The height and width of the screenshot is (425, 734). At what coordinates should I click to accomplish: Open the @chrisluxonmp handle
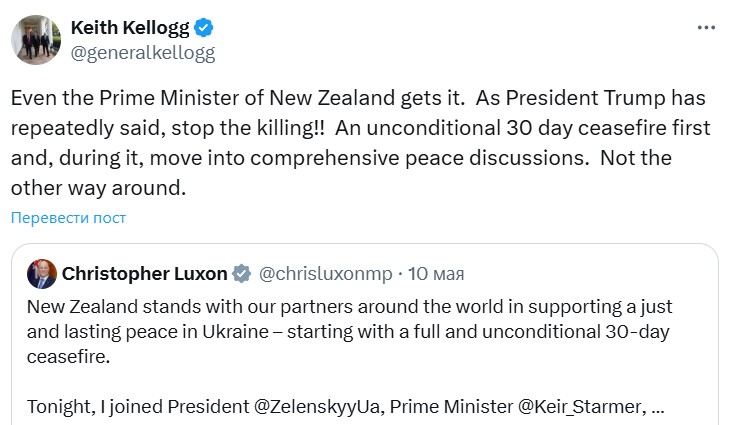[x=324, y=274]
